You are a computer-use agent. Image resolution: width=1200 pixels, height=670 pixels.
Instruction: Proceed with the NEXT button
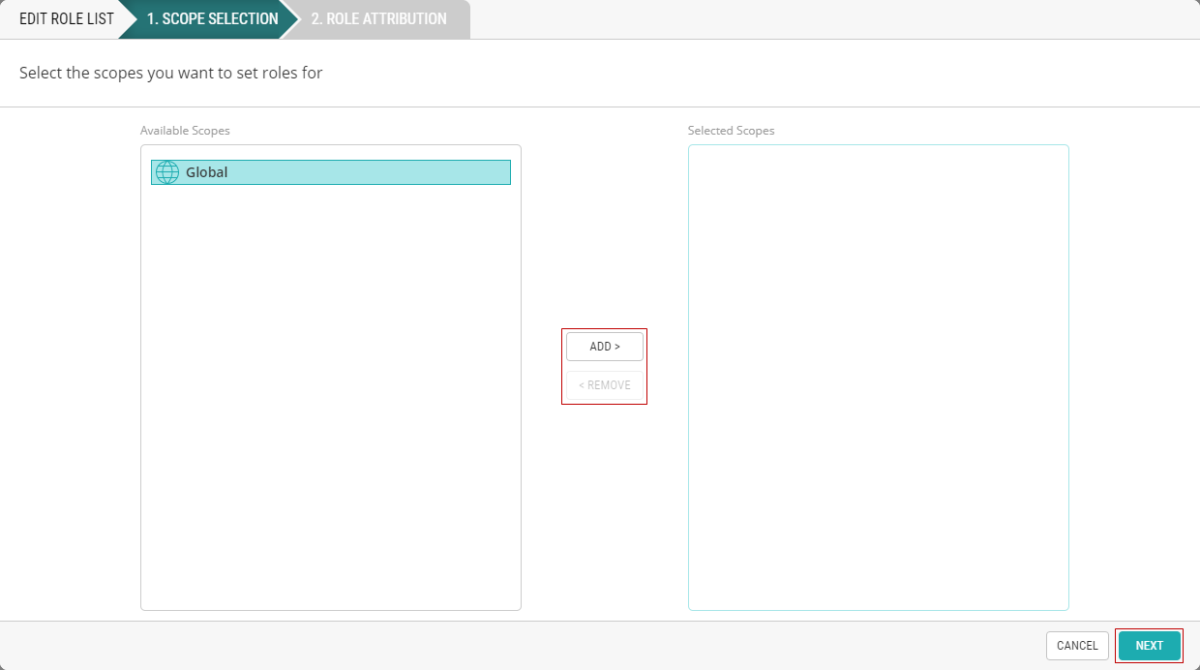tap(1149, 646)
